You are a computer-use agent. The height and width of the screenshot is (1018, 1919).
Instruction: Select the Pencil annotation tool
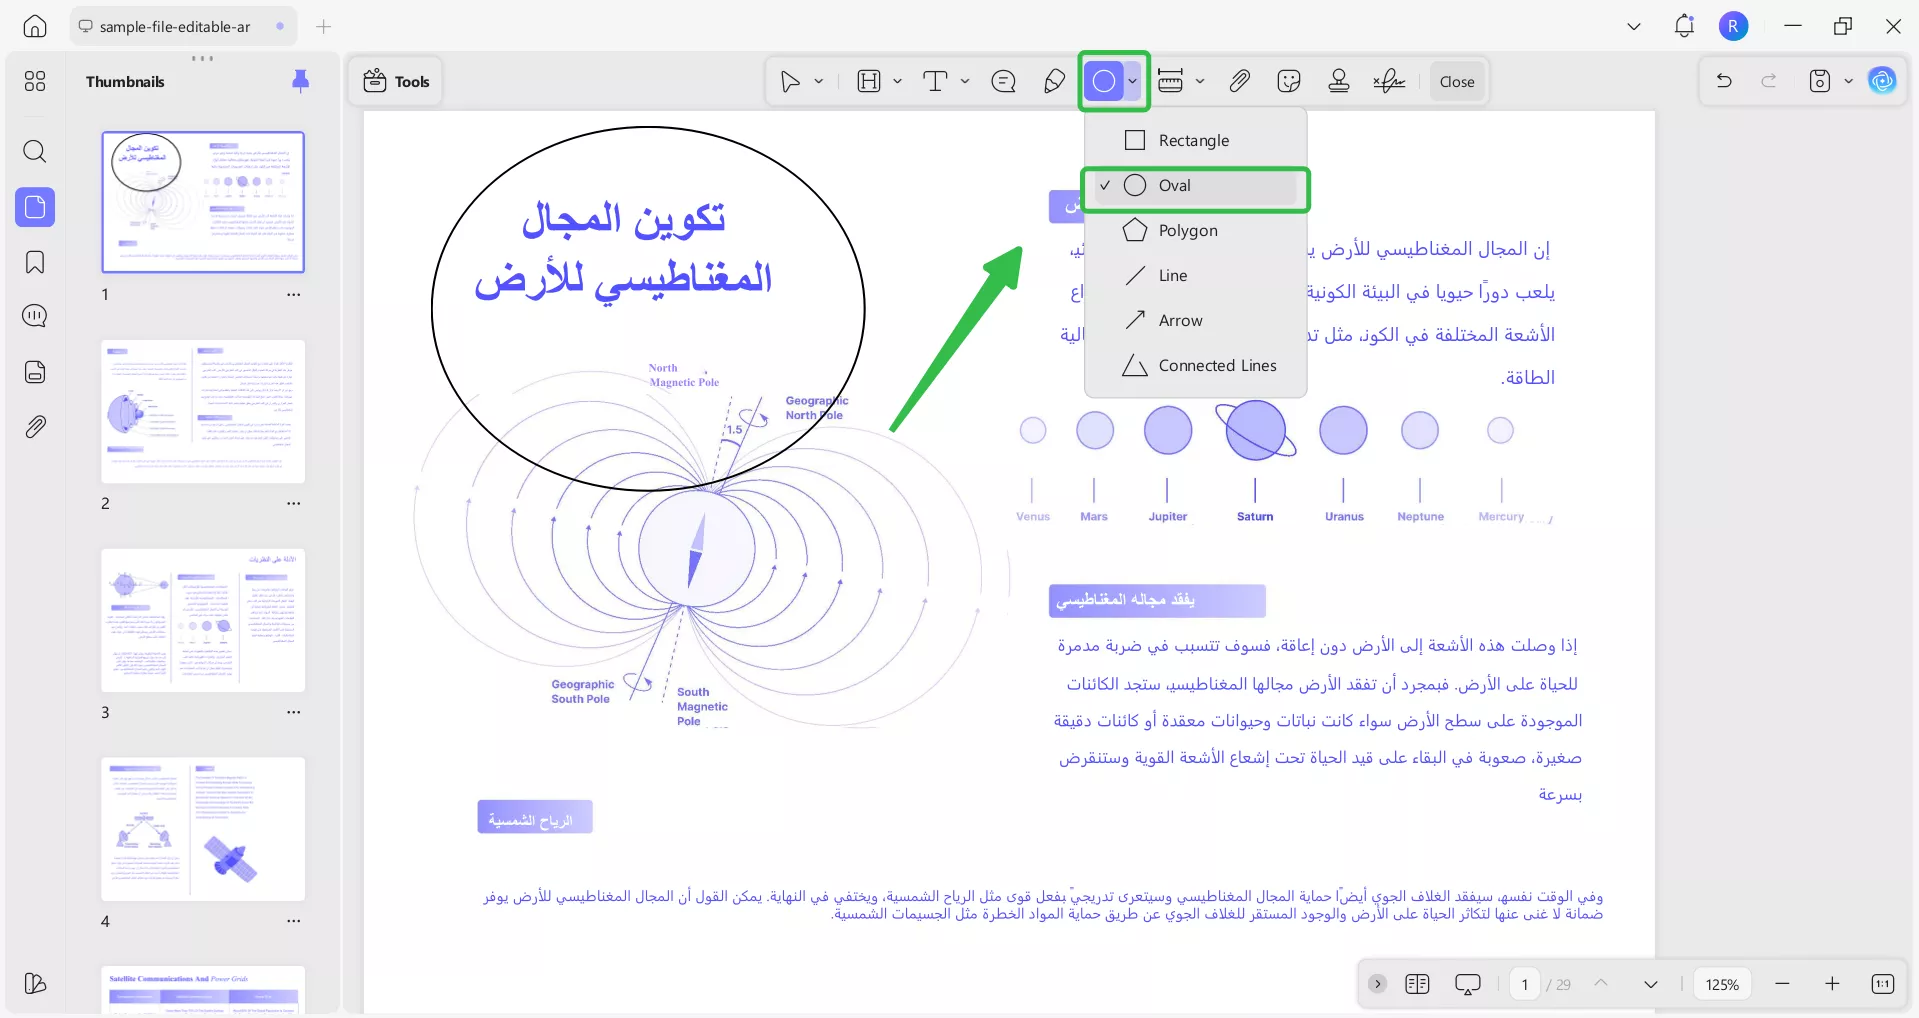[x=1054, y=81]
